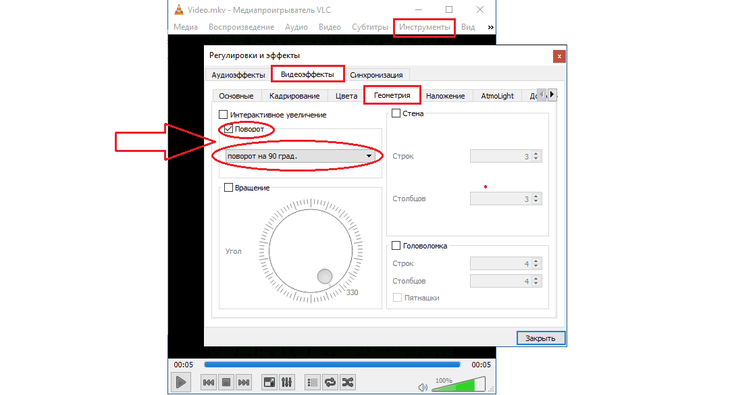Enable the Вращение checkbox

[x=229, y=188]
